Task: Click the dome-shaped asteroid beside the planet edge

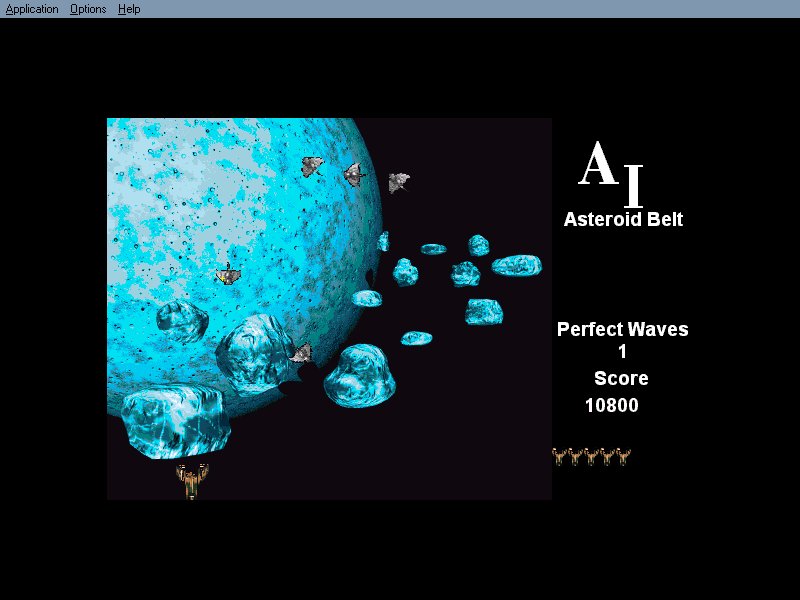Action: point(360,375)
